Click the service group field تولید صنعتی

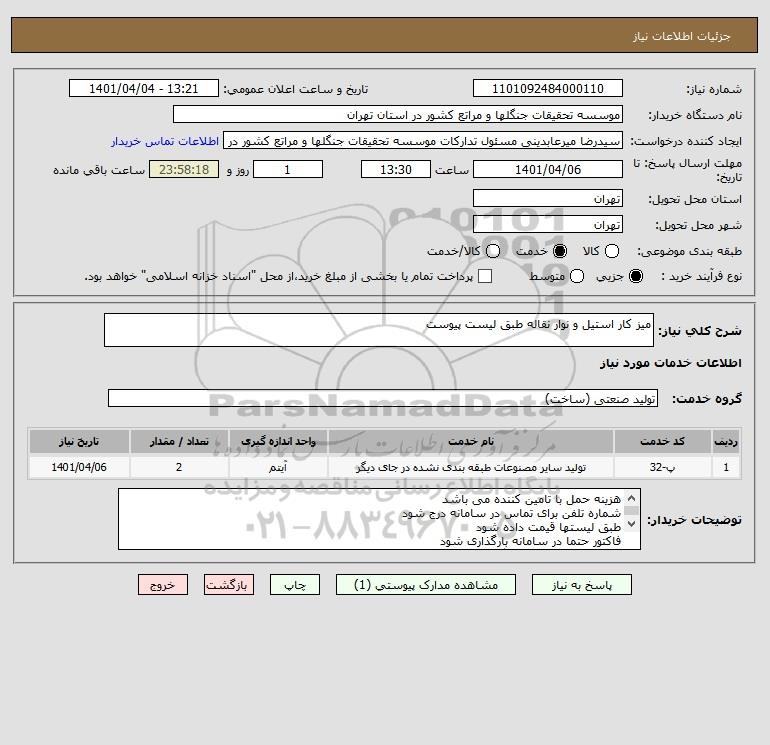(x=383, y=398)
